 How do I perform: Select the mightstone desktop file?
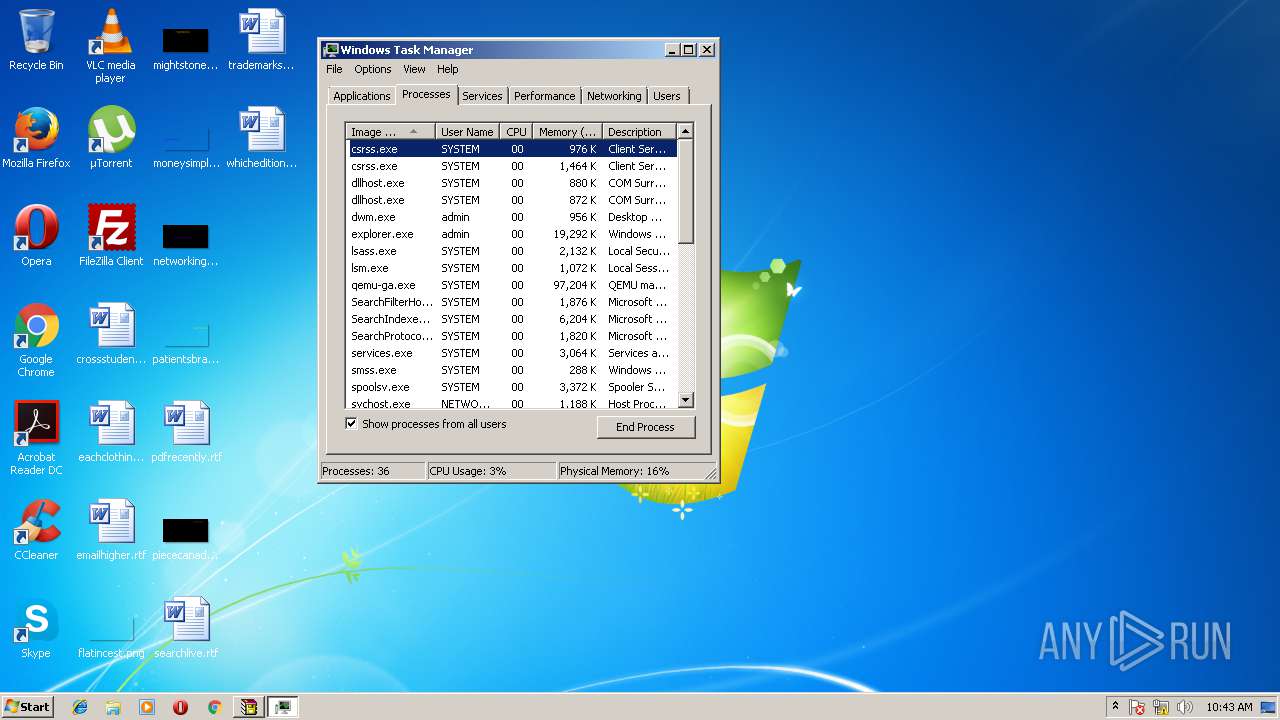pos(186,46)
